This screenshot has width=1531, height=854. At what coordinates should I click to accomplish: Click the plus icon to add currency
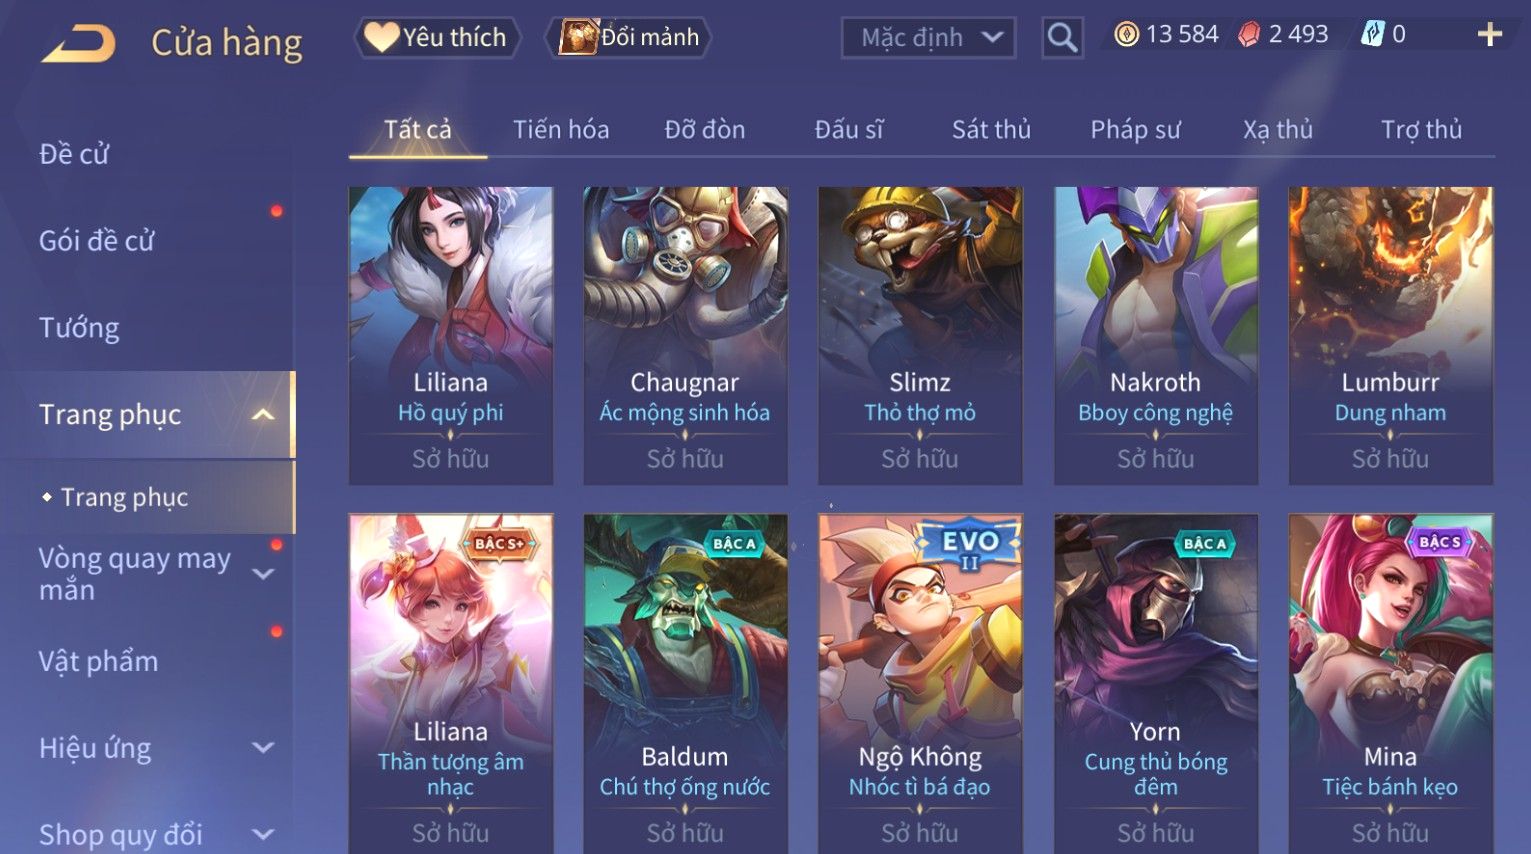click(x=1489, y=35)
